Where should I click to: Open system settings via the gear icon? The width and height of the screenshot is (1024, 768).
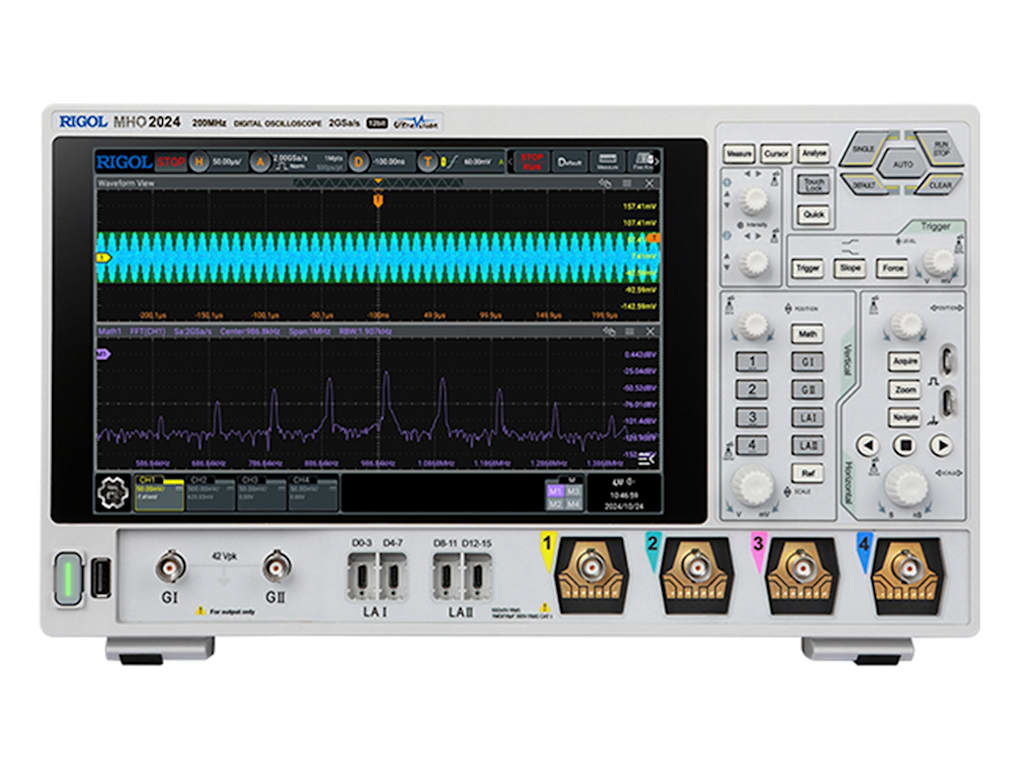pos(111,490)
